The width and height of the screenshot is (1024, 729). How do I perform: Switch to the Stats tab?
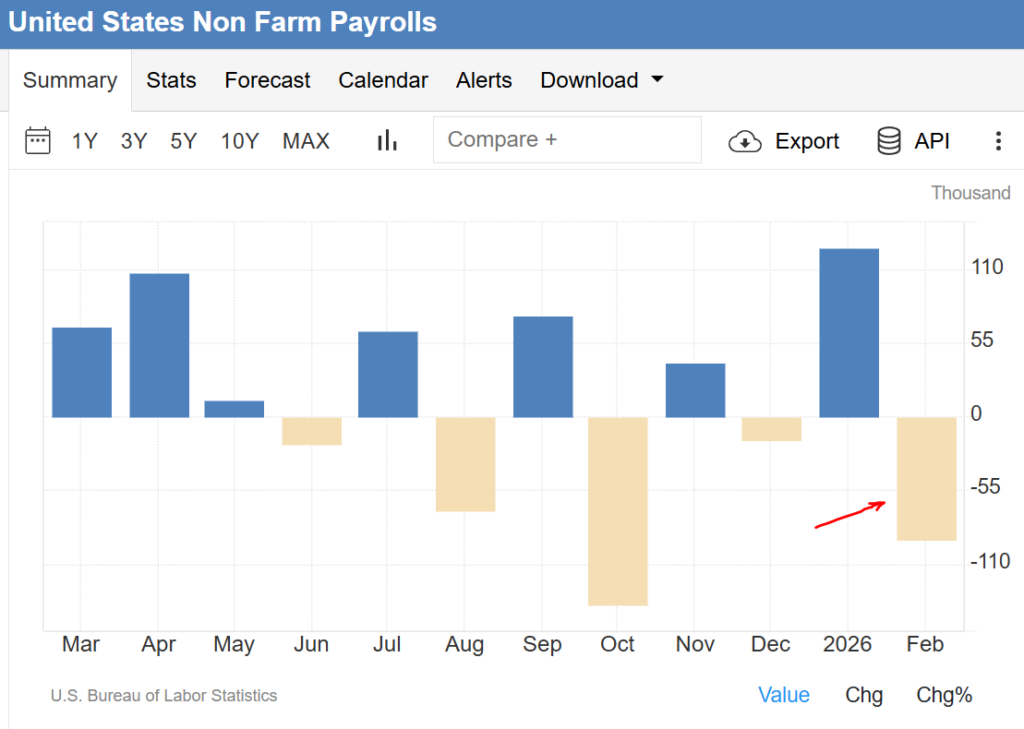point(171,81)
